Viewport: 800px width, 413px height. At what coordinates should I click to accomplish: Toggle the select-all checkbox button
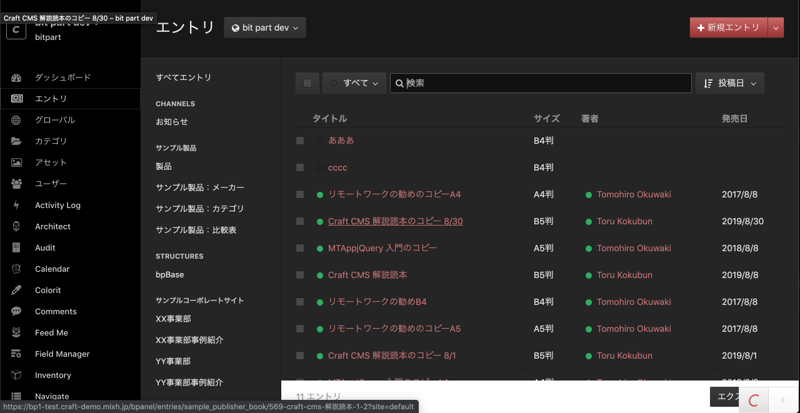[307, 83]
